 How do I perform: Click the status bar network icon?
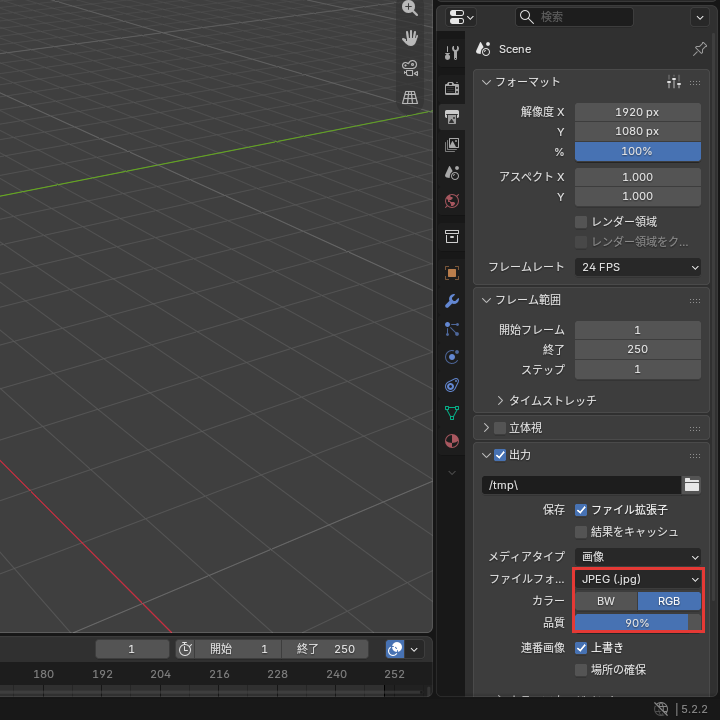coord(660,709)
